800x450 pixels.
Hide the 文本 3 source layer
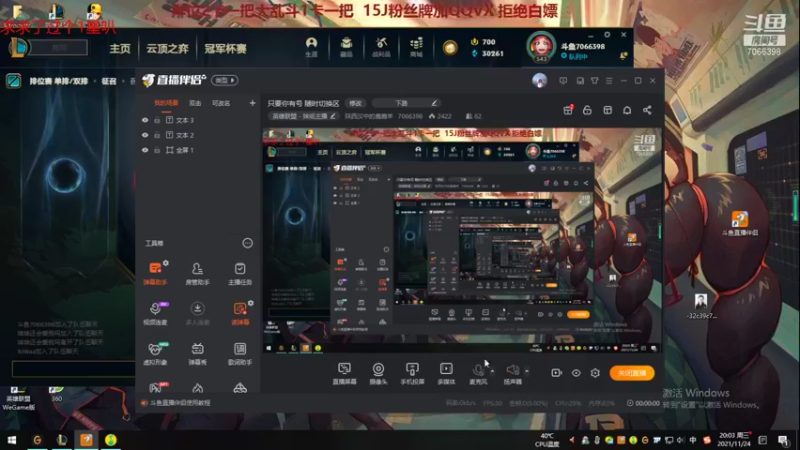coord(145,120)
